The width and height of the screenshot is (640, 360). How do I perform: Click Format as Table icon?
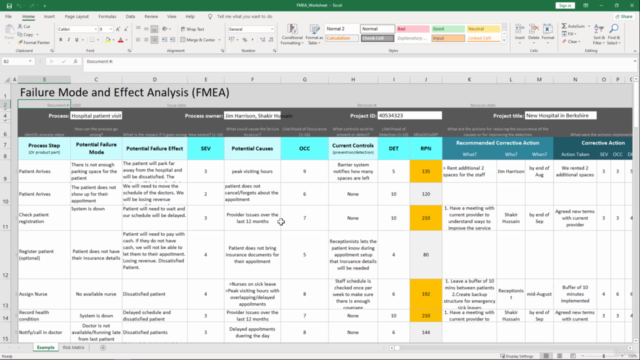point(314,29)
